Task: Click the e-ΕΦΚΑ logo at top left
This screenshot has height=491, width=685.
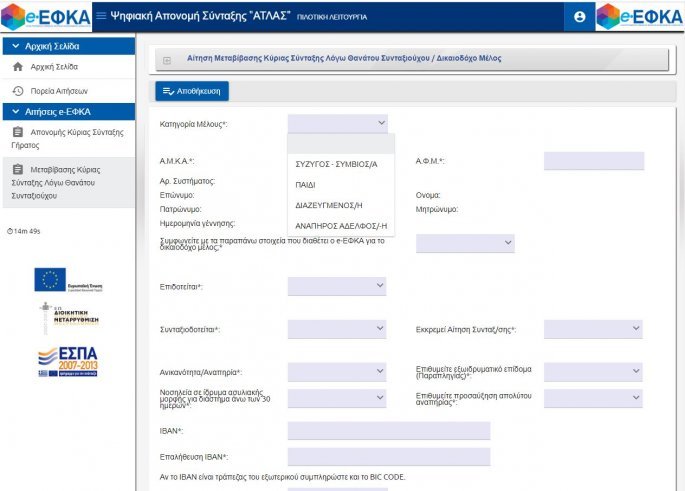Action: tap(46, 17)
